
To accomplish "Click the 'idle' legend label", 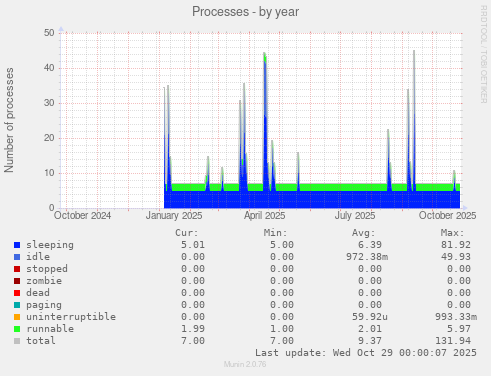I will tap(38, 257).
